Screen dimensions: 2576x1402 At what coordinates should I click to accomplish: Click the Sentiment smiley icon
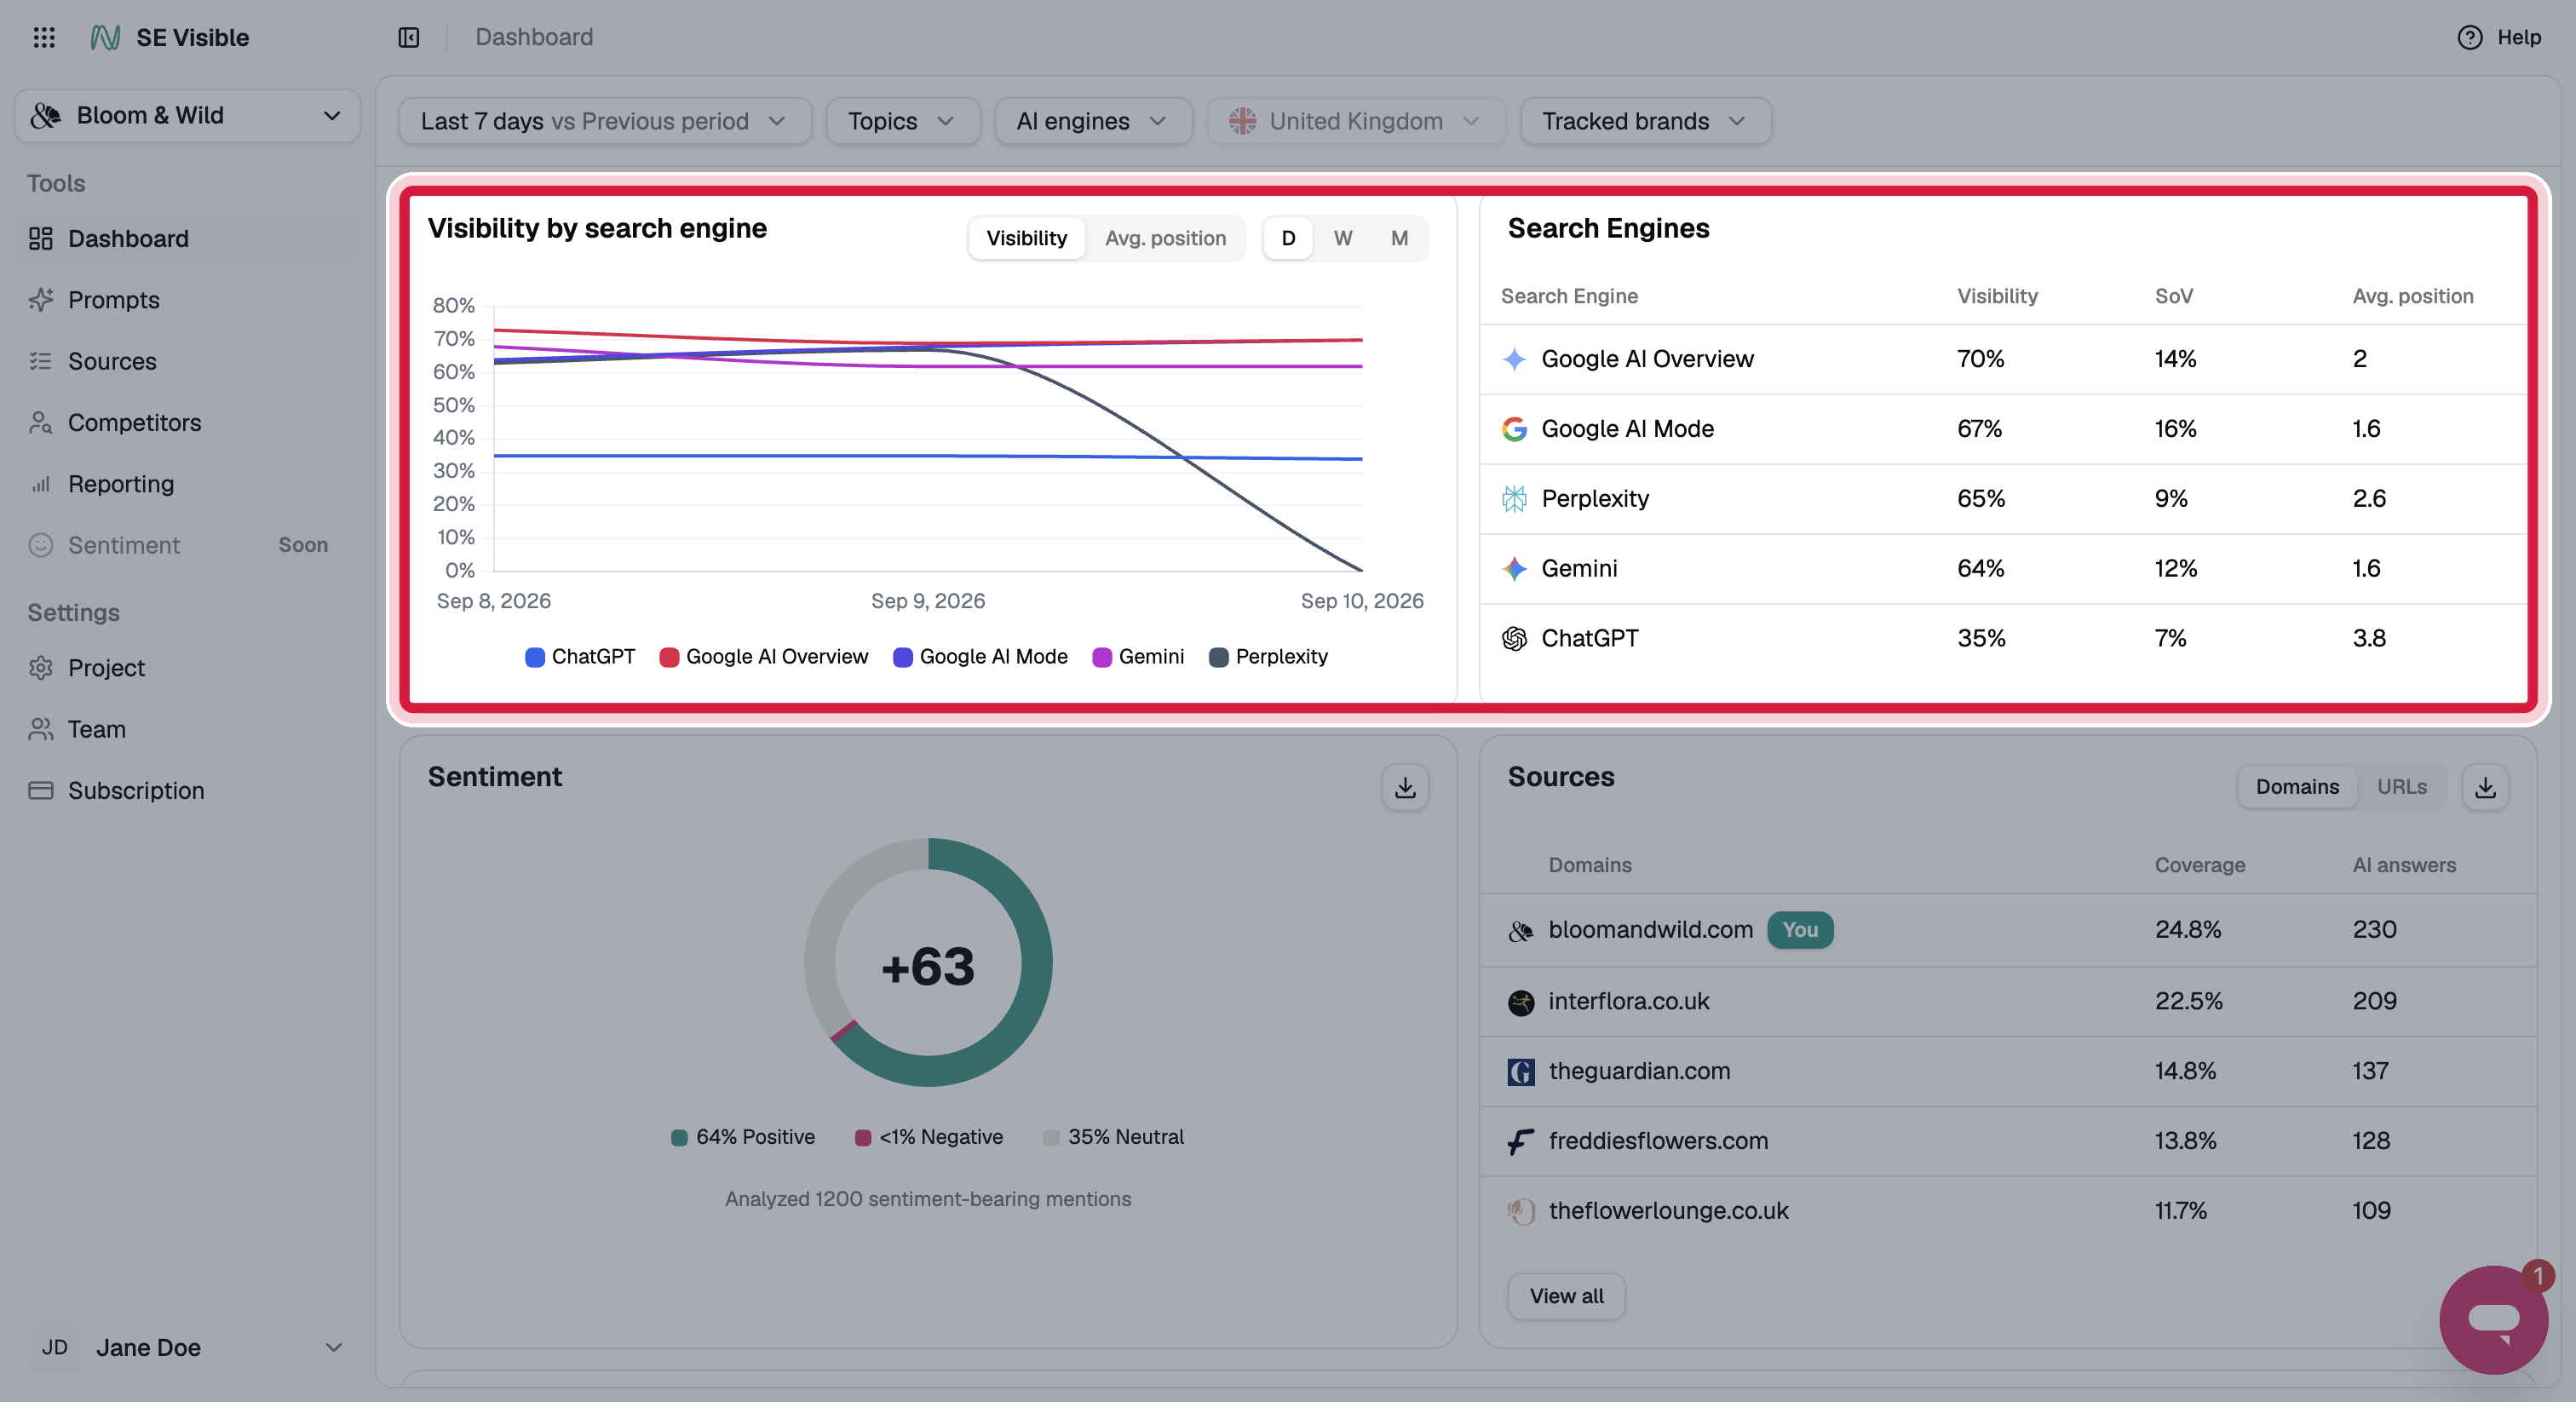[41, 545]
